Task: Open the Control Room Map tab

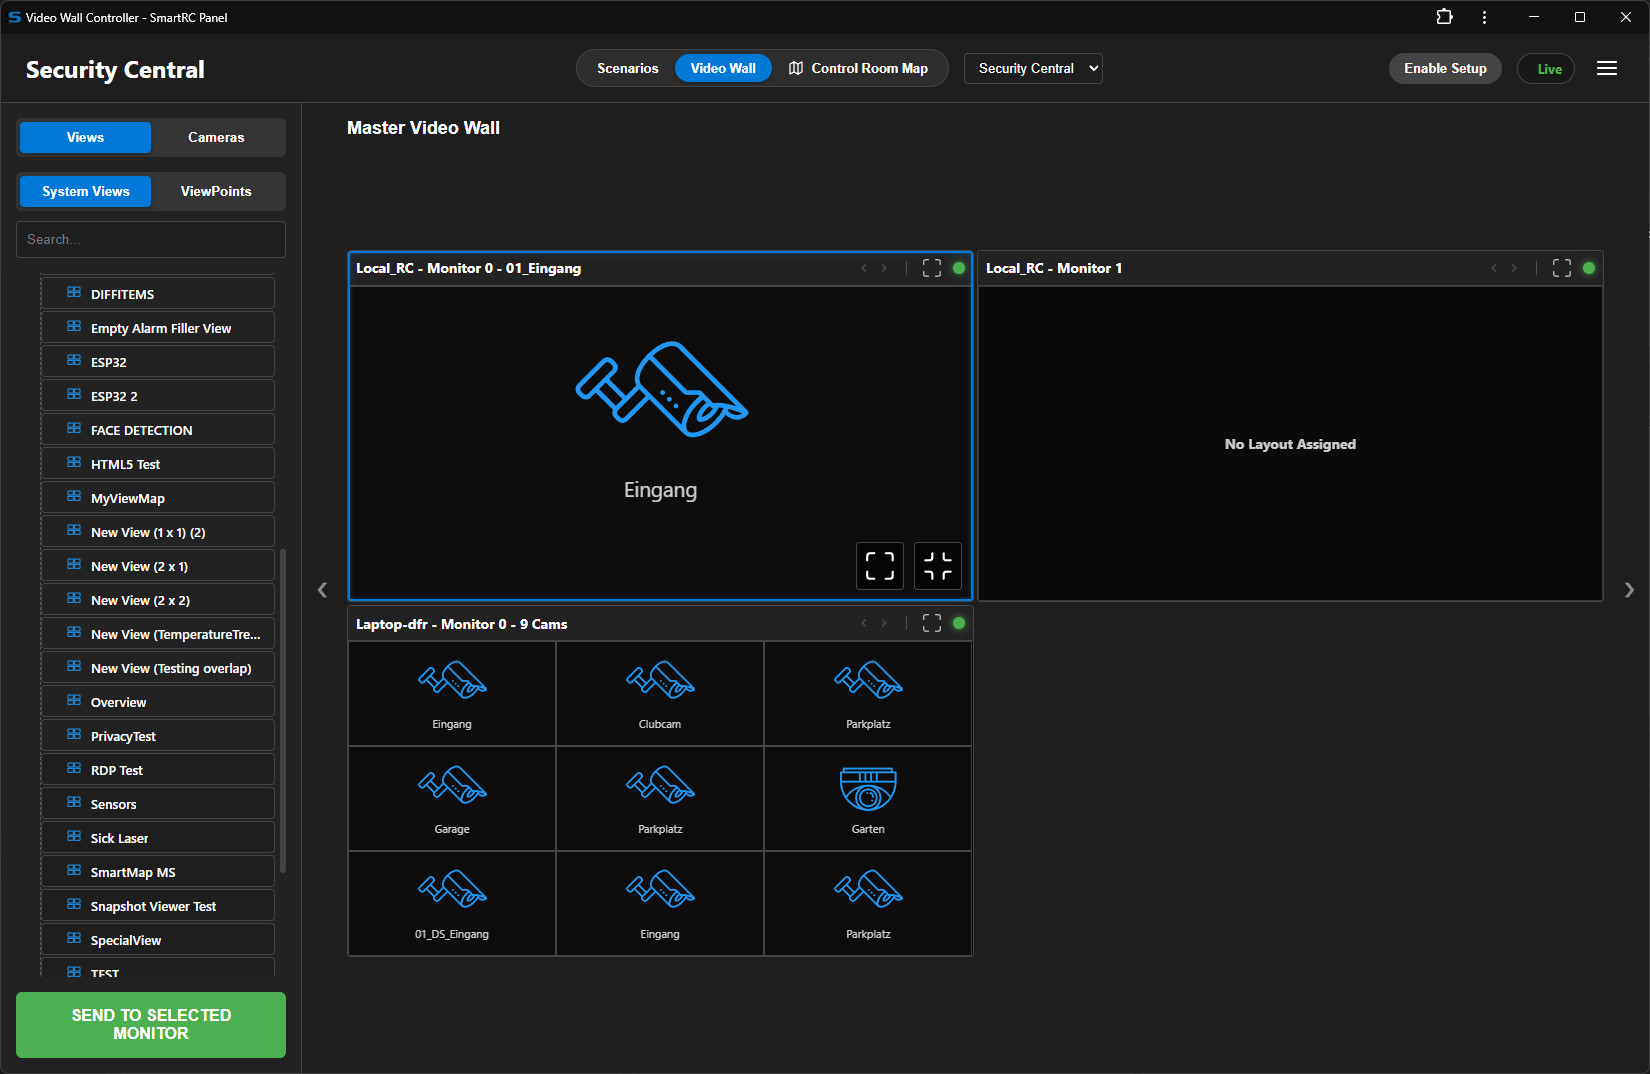Action: 859,68
